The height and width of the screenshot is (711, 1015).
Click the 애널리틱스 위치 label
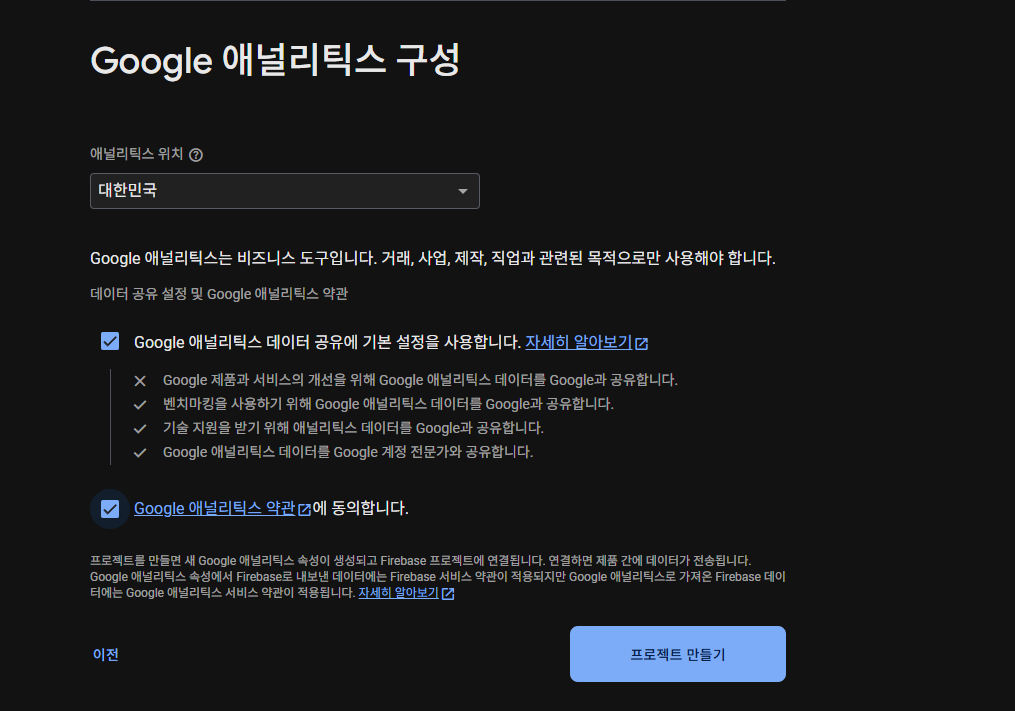[137, 154]
